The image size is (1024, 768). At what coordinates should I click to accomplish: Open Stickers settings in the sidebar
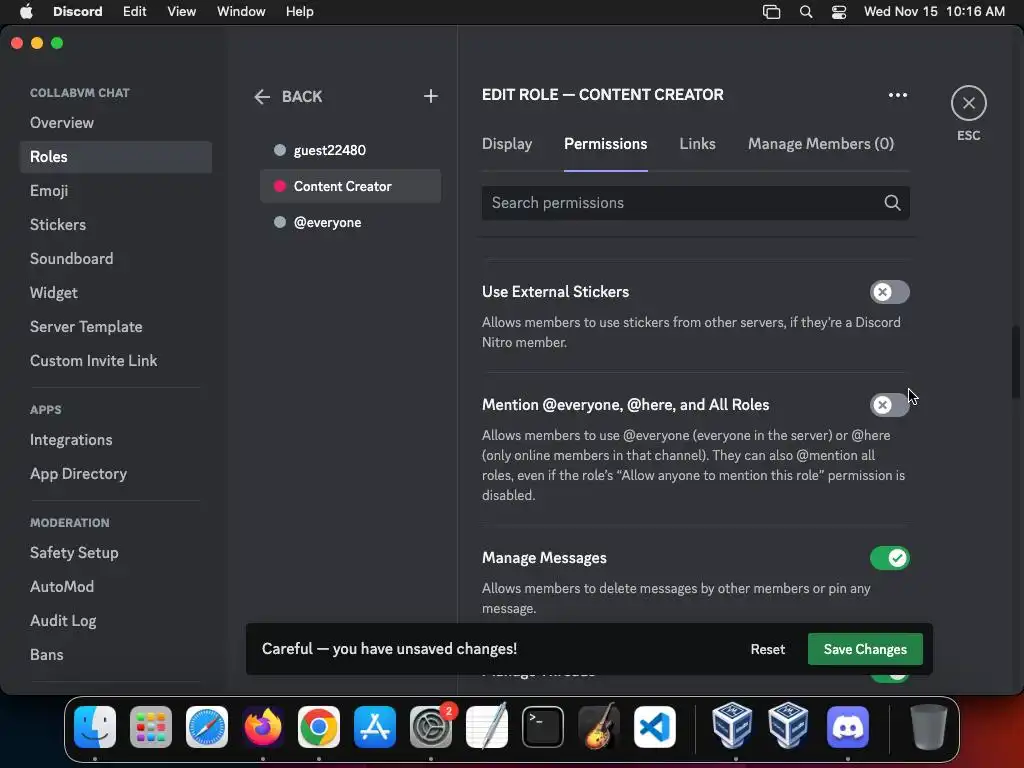pos(116,225)
